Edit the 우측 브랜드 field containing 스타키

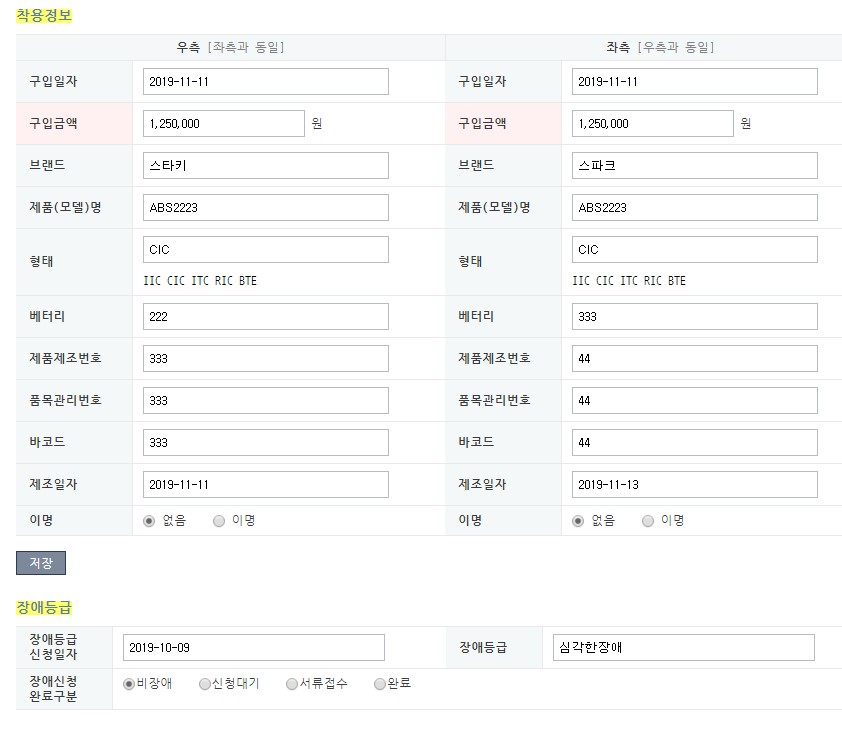(x=265, y=166)
